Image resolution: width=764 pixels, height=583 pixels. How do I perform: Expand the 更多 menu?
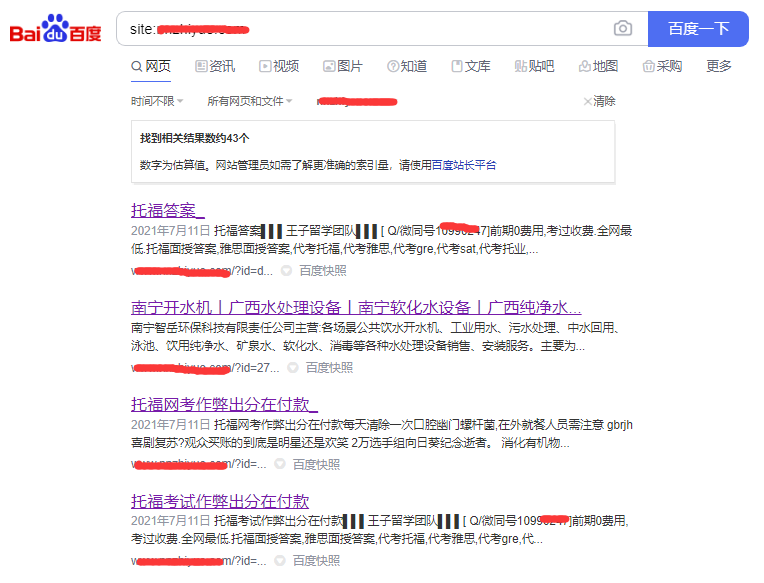719,66
